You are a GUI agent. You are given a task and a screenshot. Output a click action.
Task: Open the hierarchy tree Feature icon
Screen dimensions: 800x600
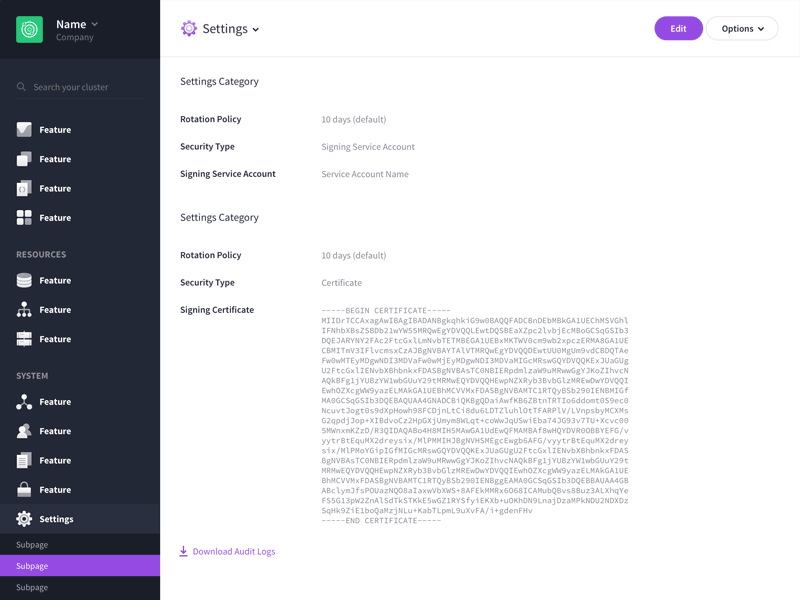click(x=24, y=310)
